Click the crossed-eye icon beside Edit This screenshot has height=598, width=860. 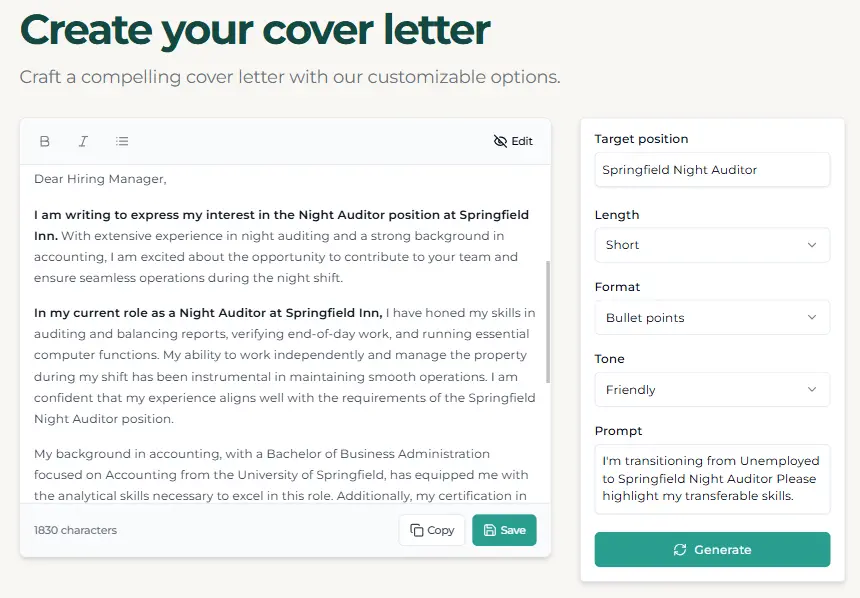(500, 142)
